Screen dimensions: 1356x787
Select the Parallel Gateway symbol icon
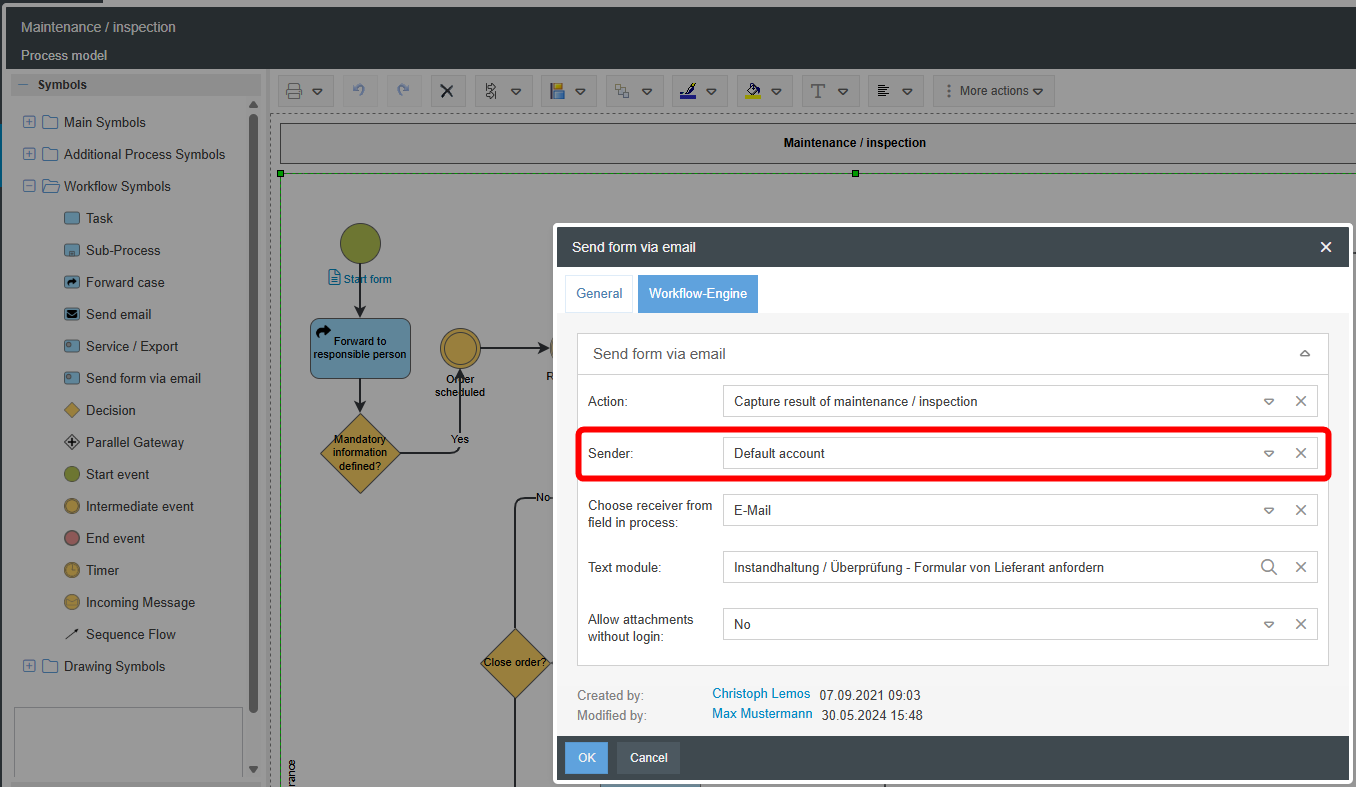(72, 442)
